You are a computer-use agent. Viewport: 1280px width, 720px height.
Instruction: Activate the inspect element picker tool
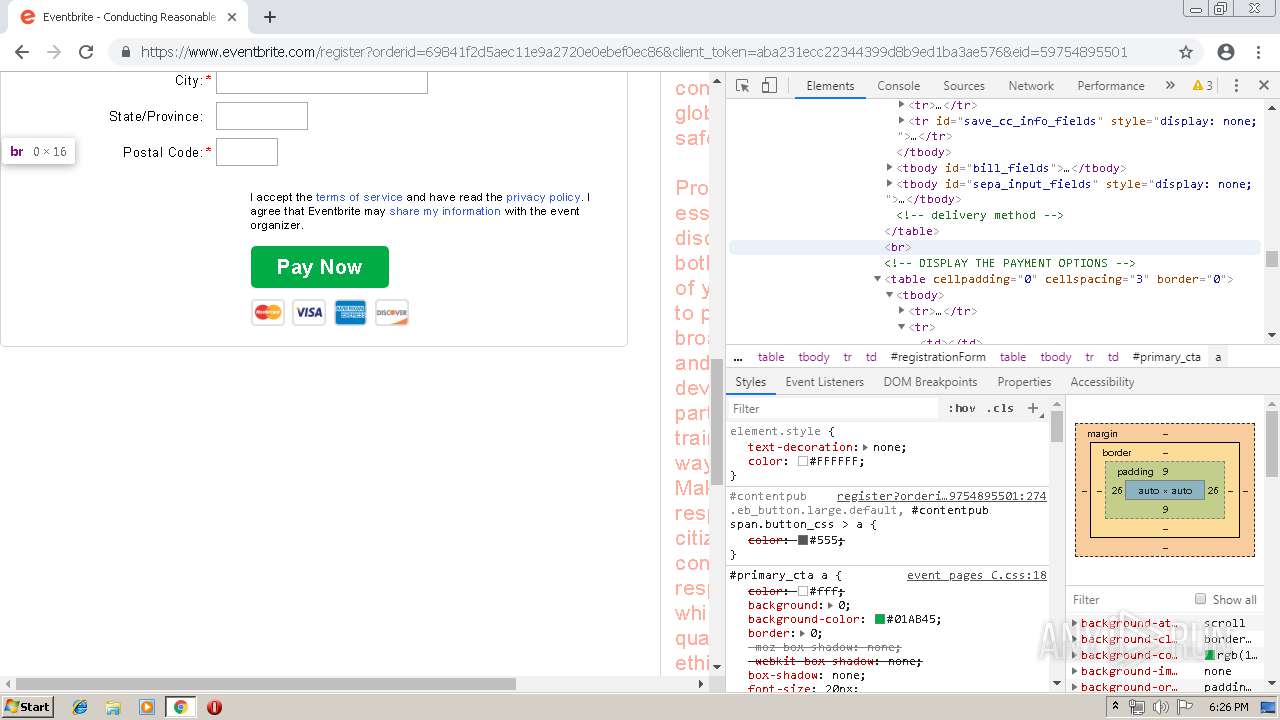742,86
